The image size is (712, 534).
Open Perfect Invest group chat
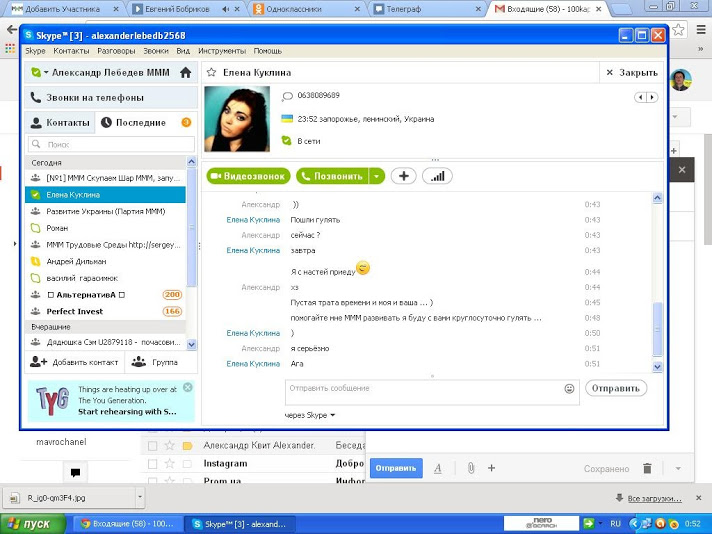click(x=105, y=312)
